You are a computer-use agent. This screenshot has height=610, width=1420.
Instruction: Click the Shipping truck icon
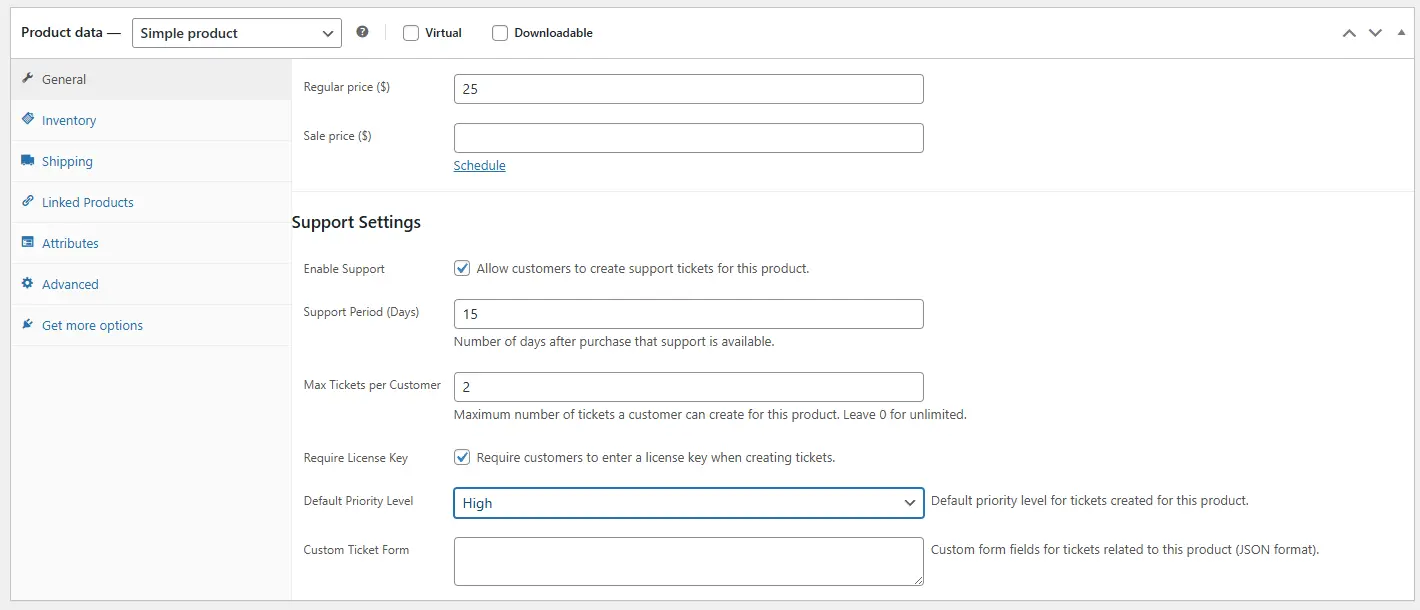pyautogui.click(x=28, y=161)
